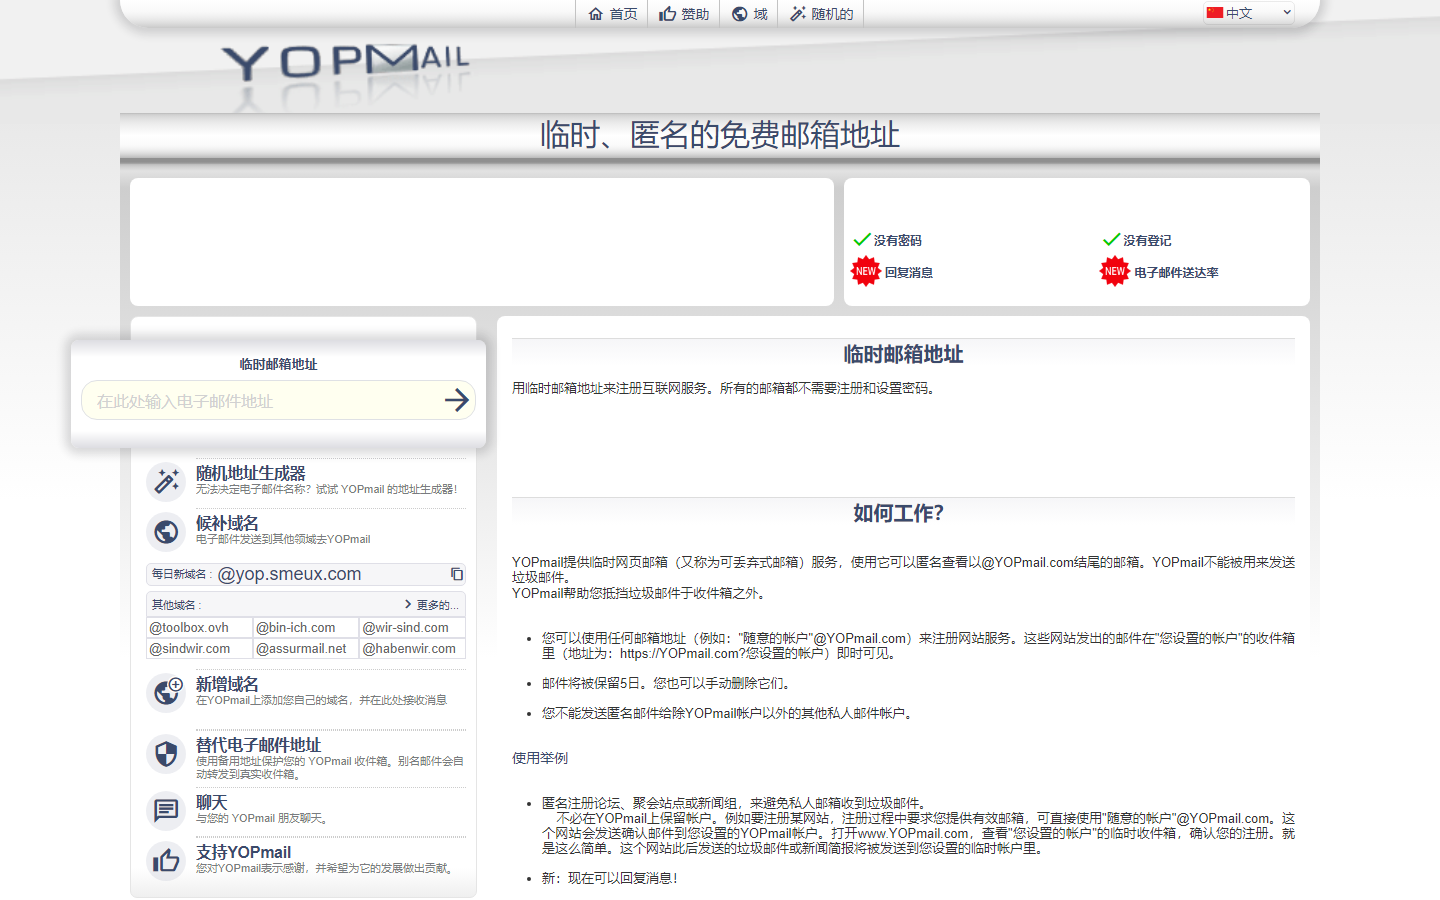Open the 赞助 sponsor menu item

tap(684, 14)
